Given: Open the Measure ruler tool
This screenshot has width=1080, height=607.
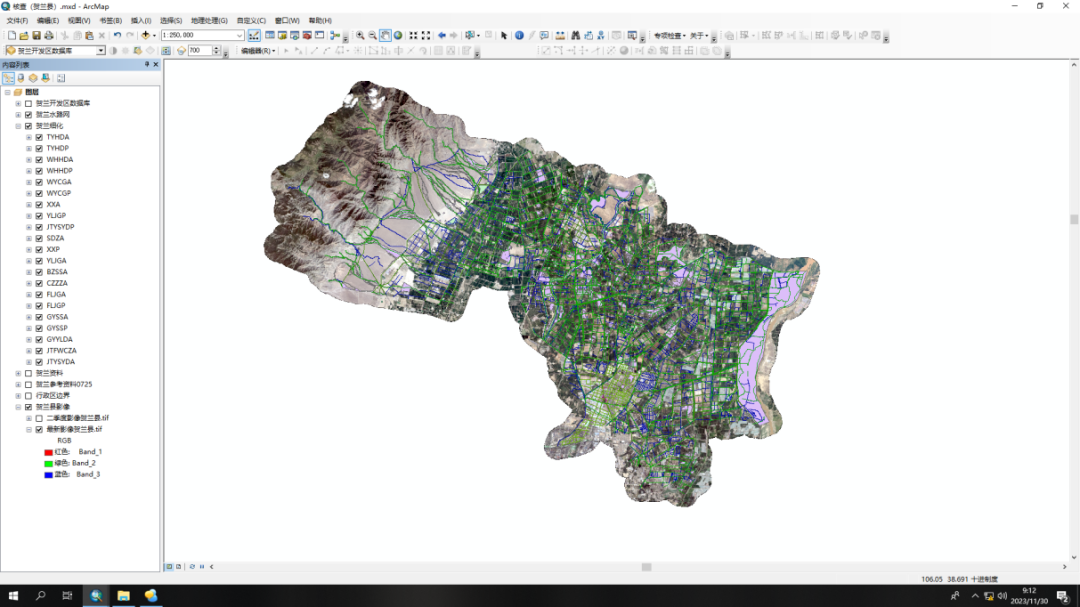Looking at the screenshot, I should (x=560, y=35).
